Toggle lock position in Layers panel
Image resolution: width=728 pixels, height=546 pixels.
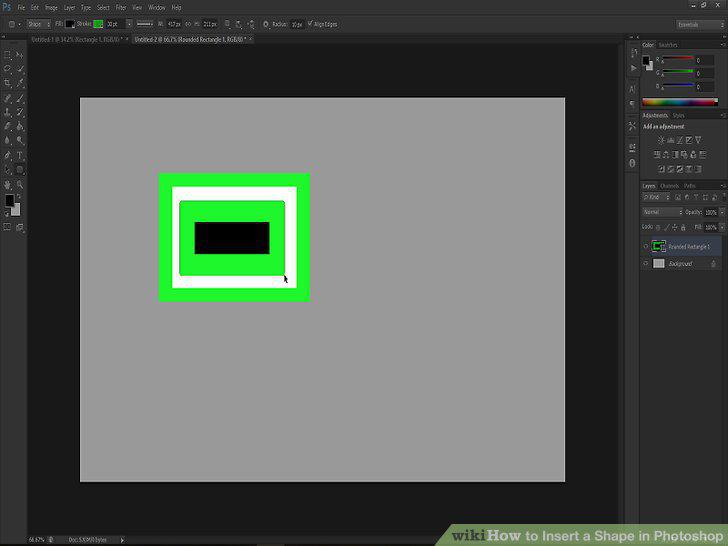pyautogui.click(x=675, y=228)
